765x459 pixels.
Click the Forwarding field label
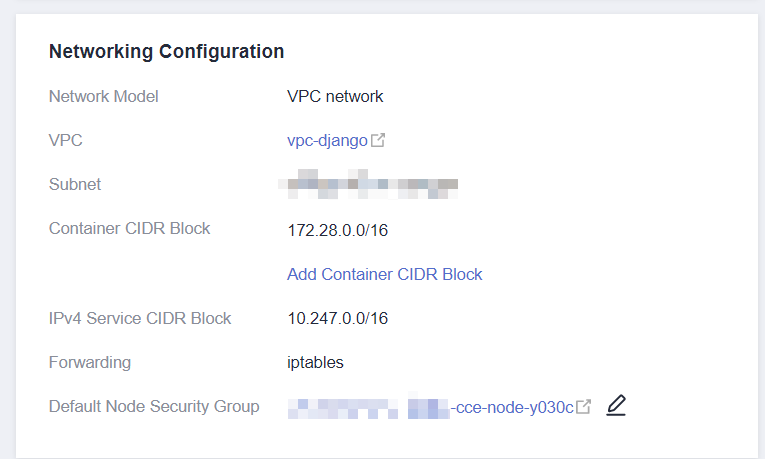click(x=89, y=362)
